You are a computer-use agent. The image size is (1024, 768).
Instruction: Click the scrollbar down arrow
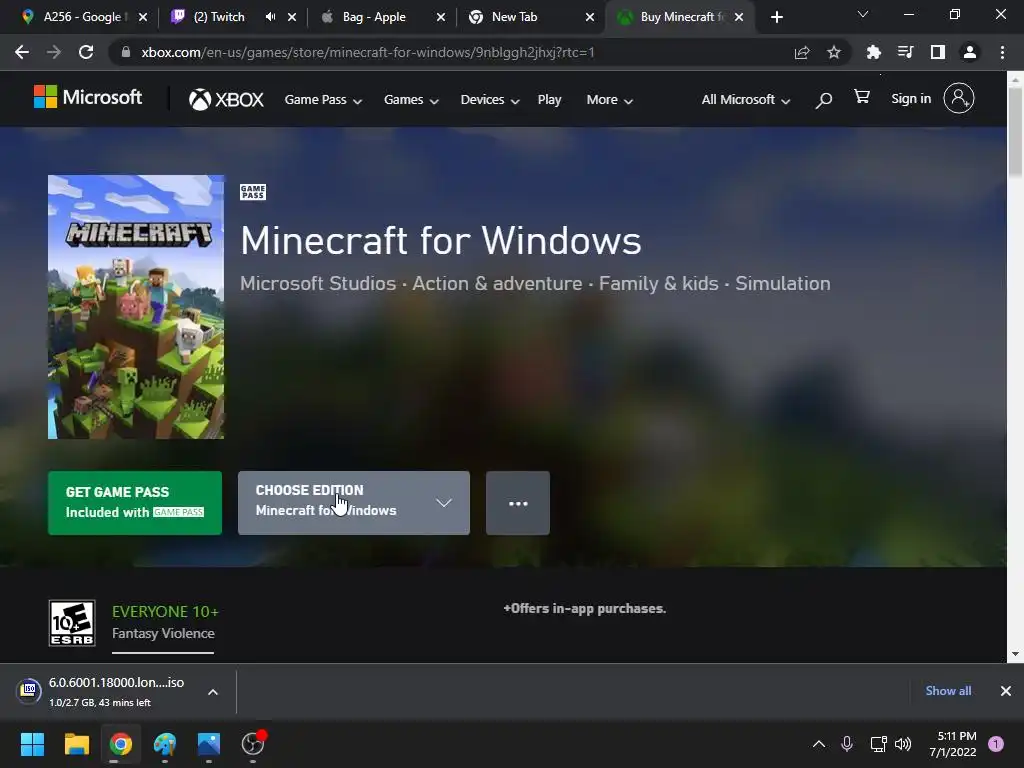coord(1015,654)
